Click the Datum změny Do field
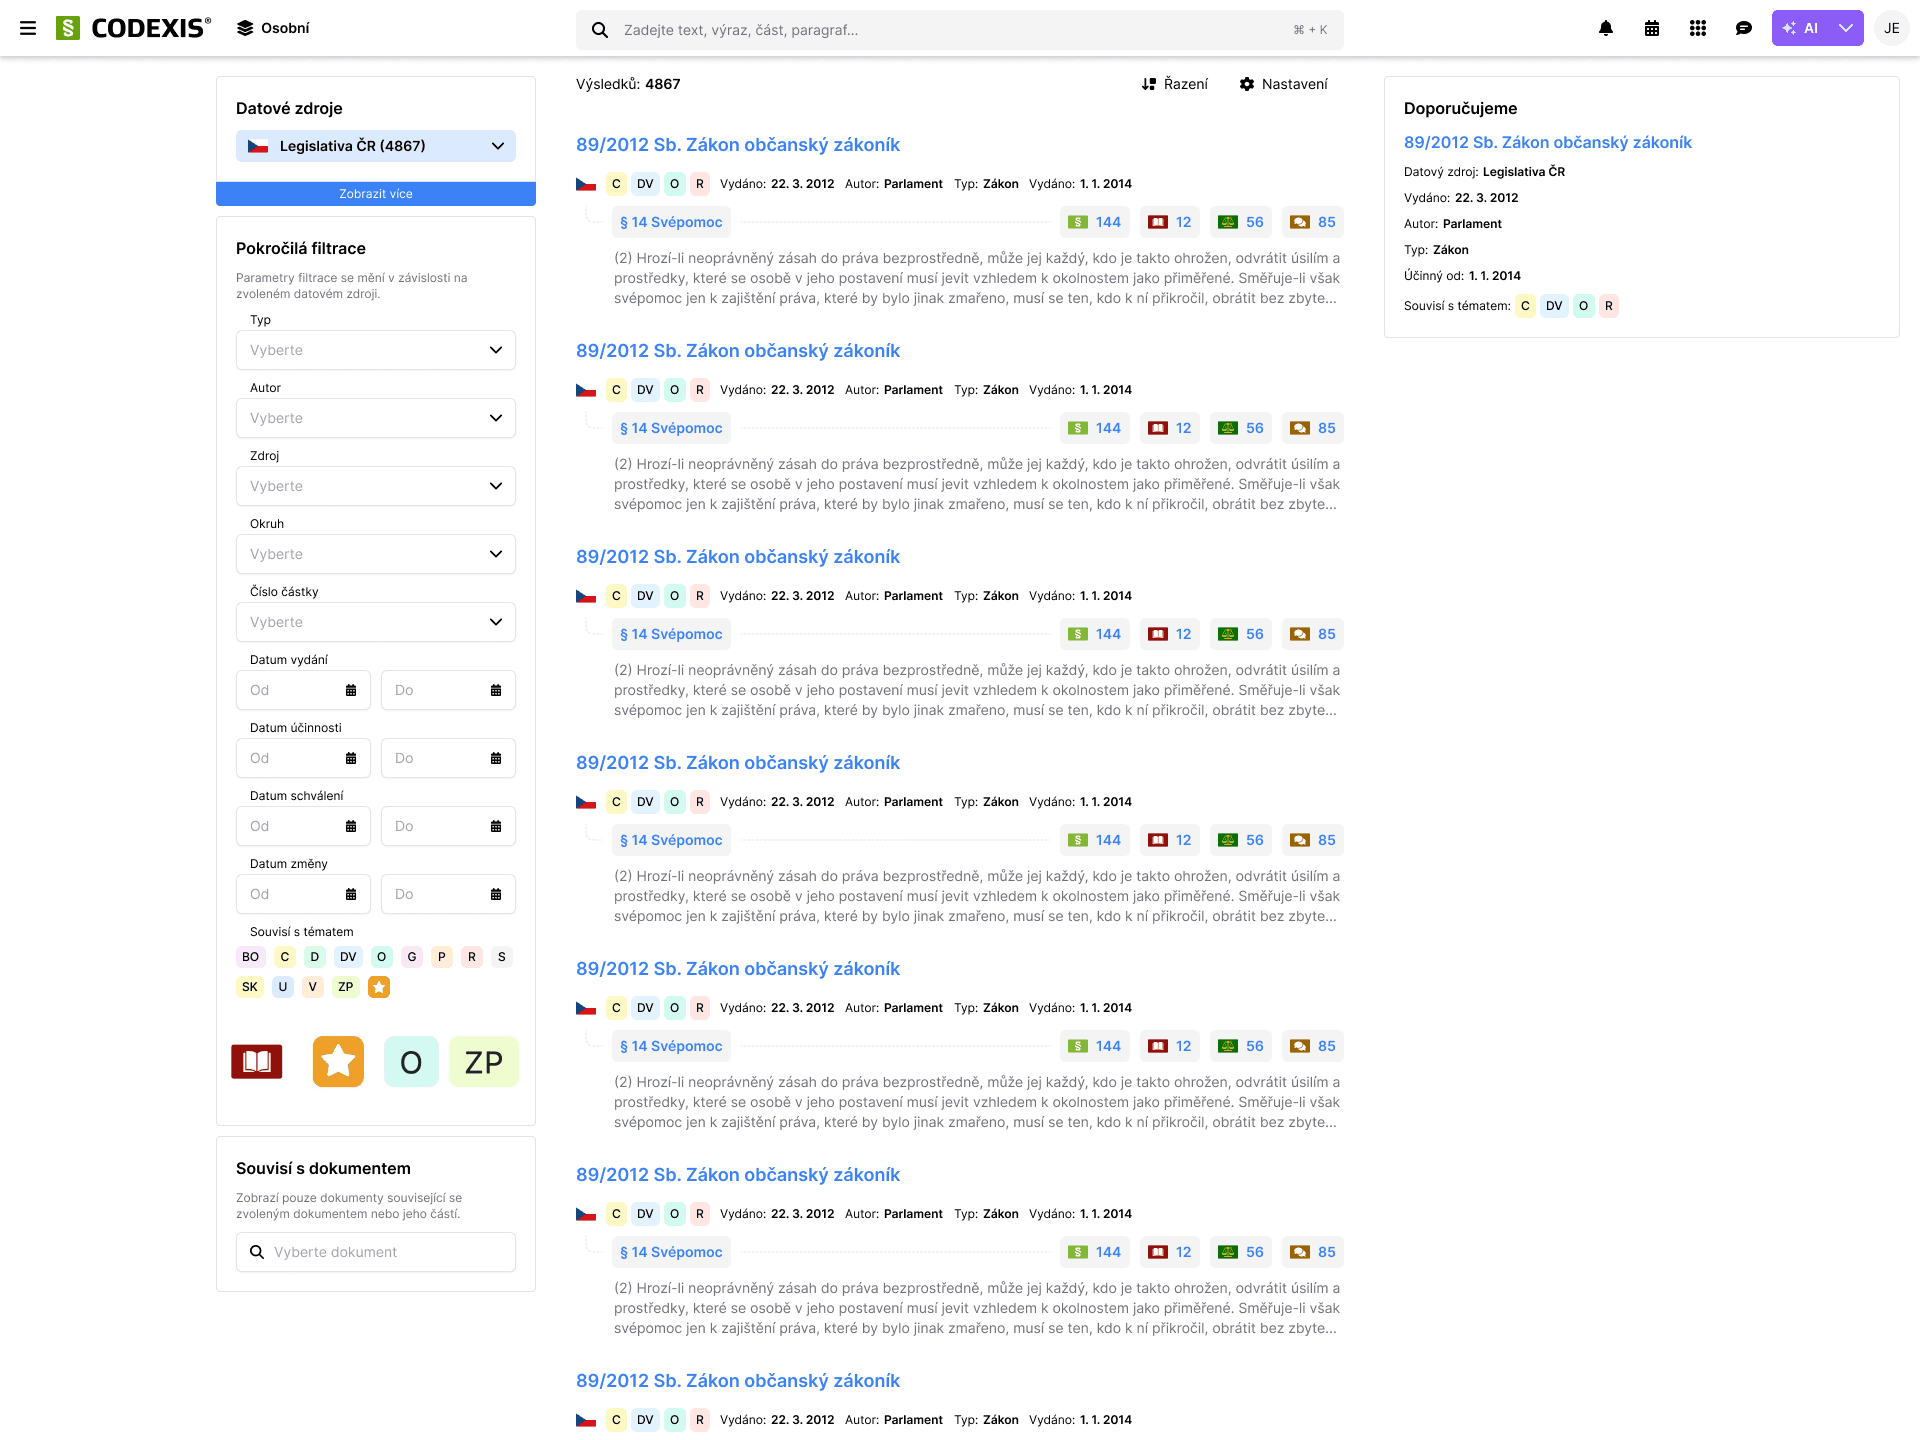The image size is (1920, 1440). click(x=448, y=894)
